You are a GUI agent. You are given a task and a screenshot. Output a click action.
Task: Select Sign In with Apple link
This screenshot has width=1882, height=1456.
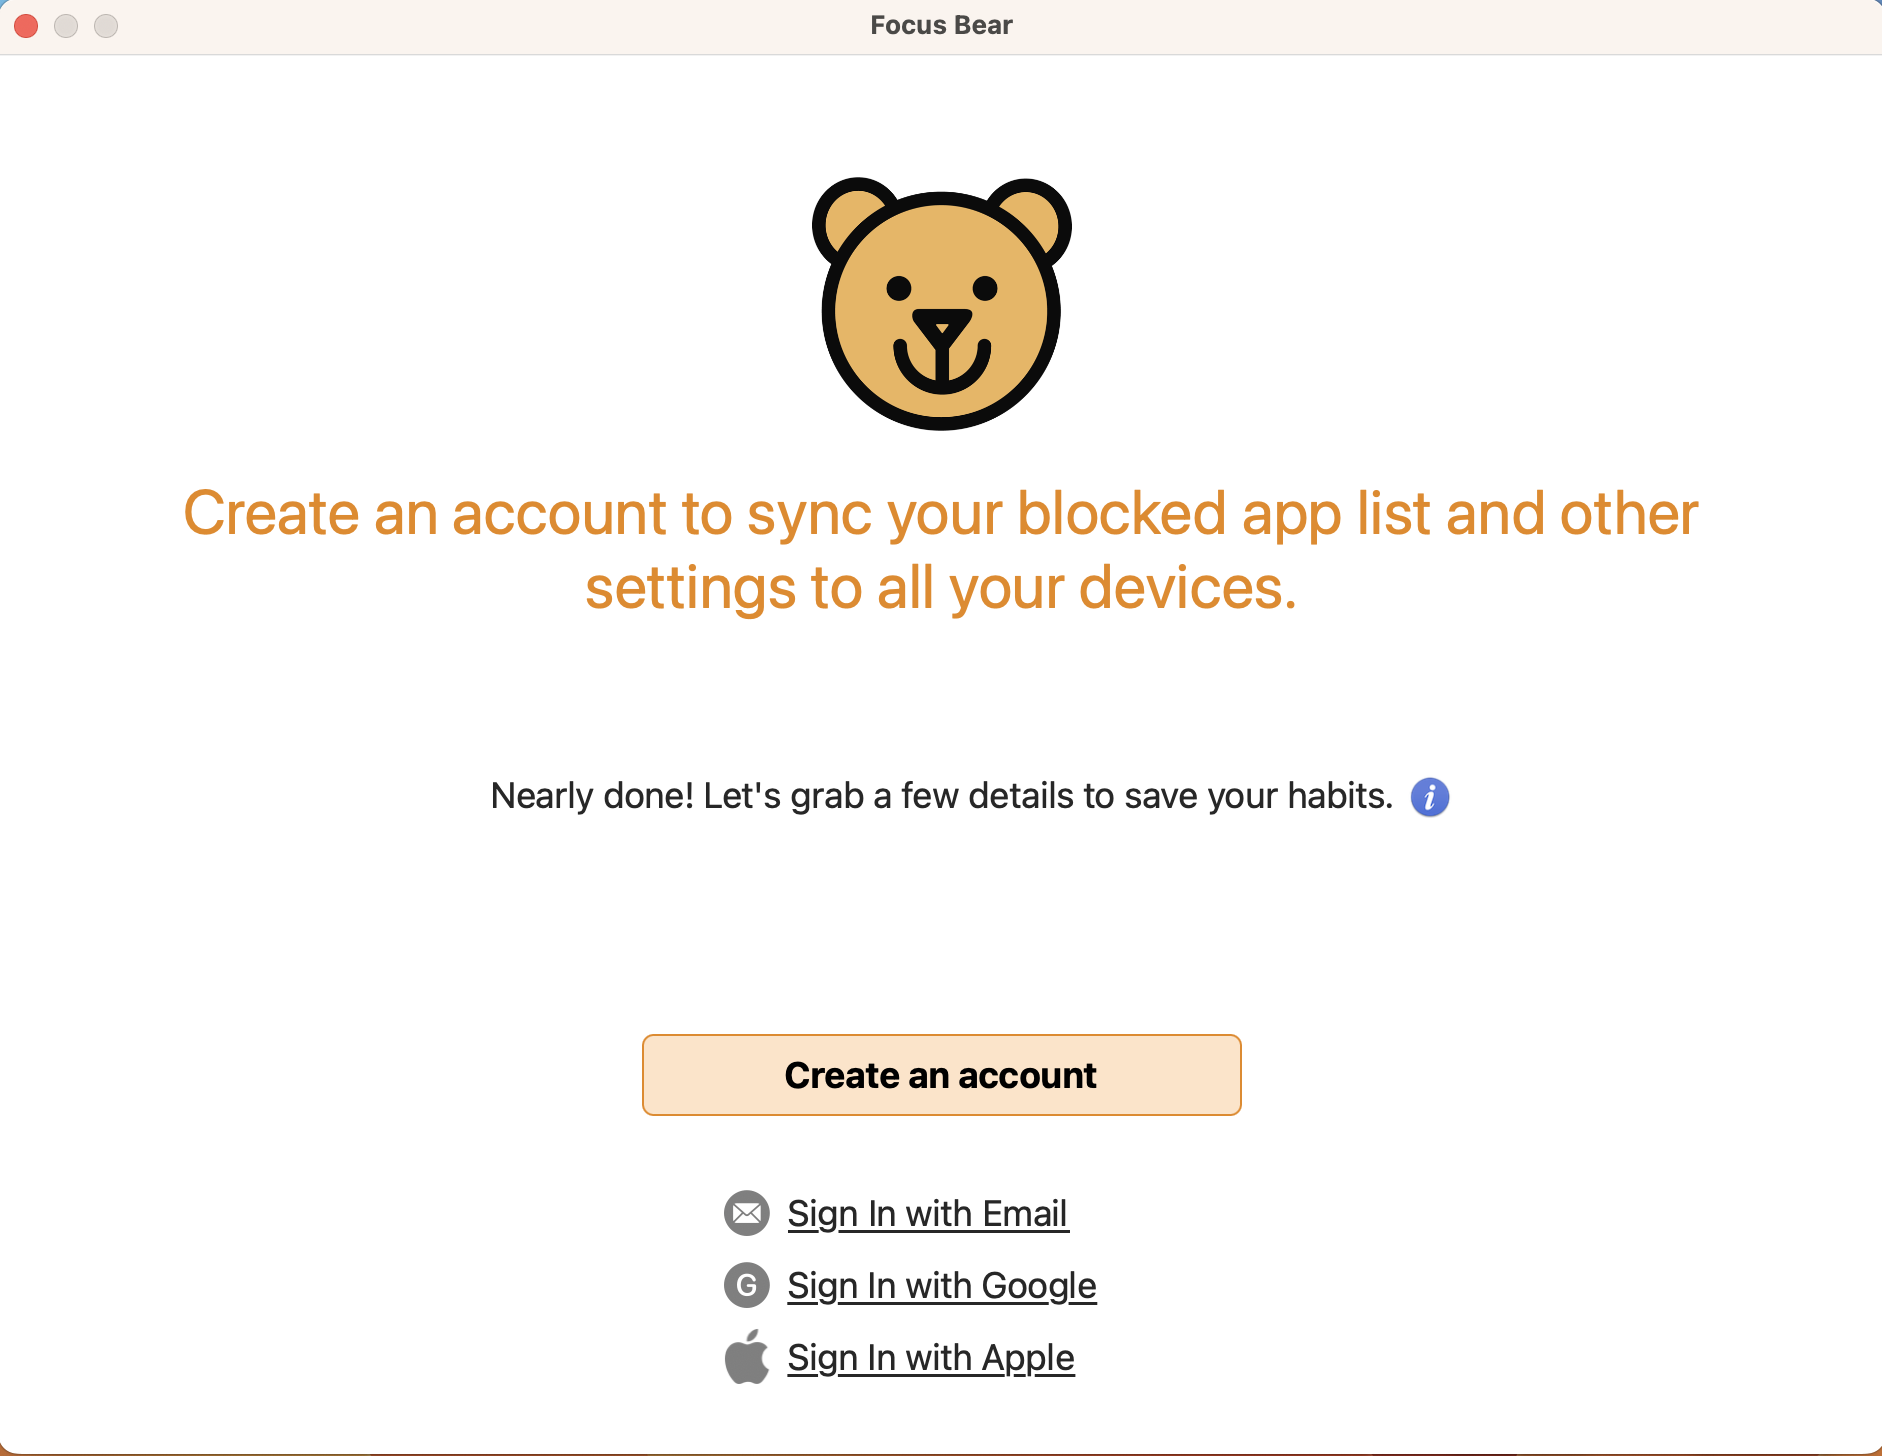[930, 1357]
